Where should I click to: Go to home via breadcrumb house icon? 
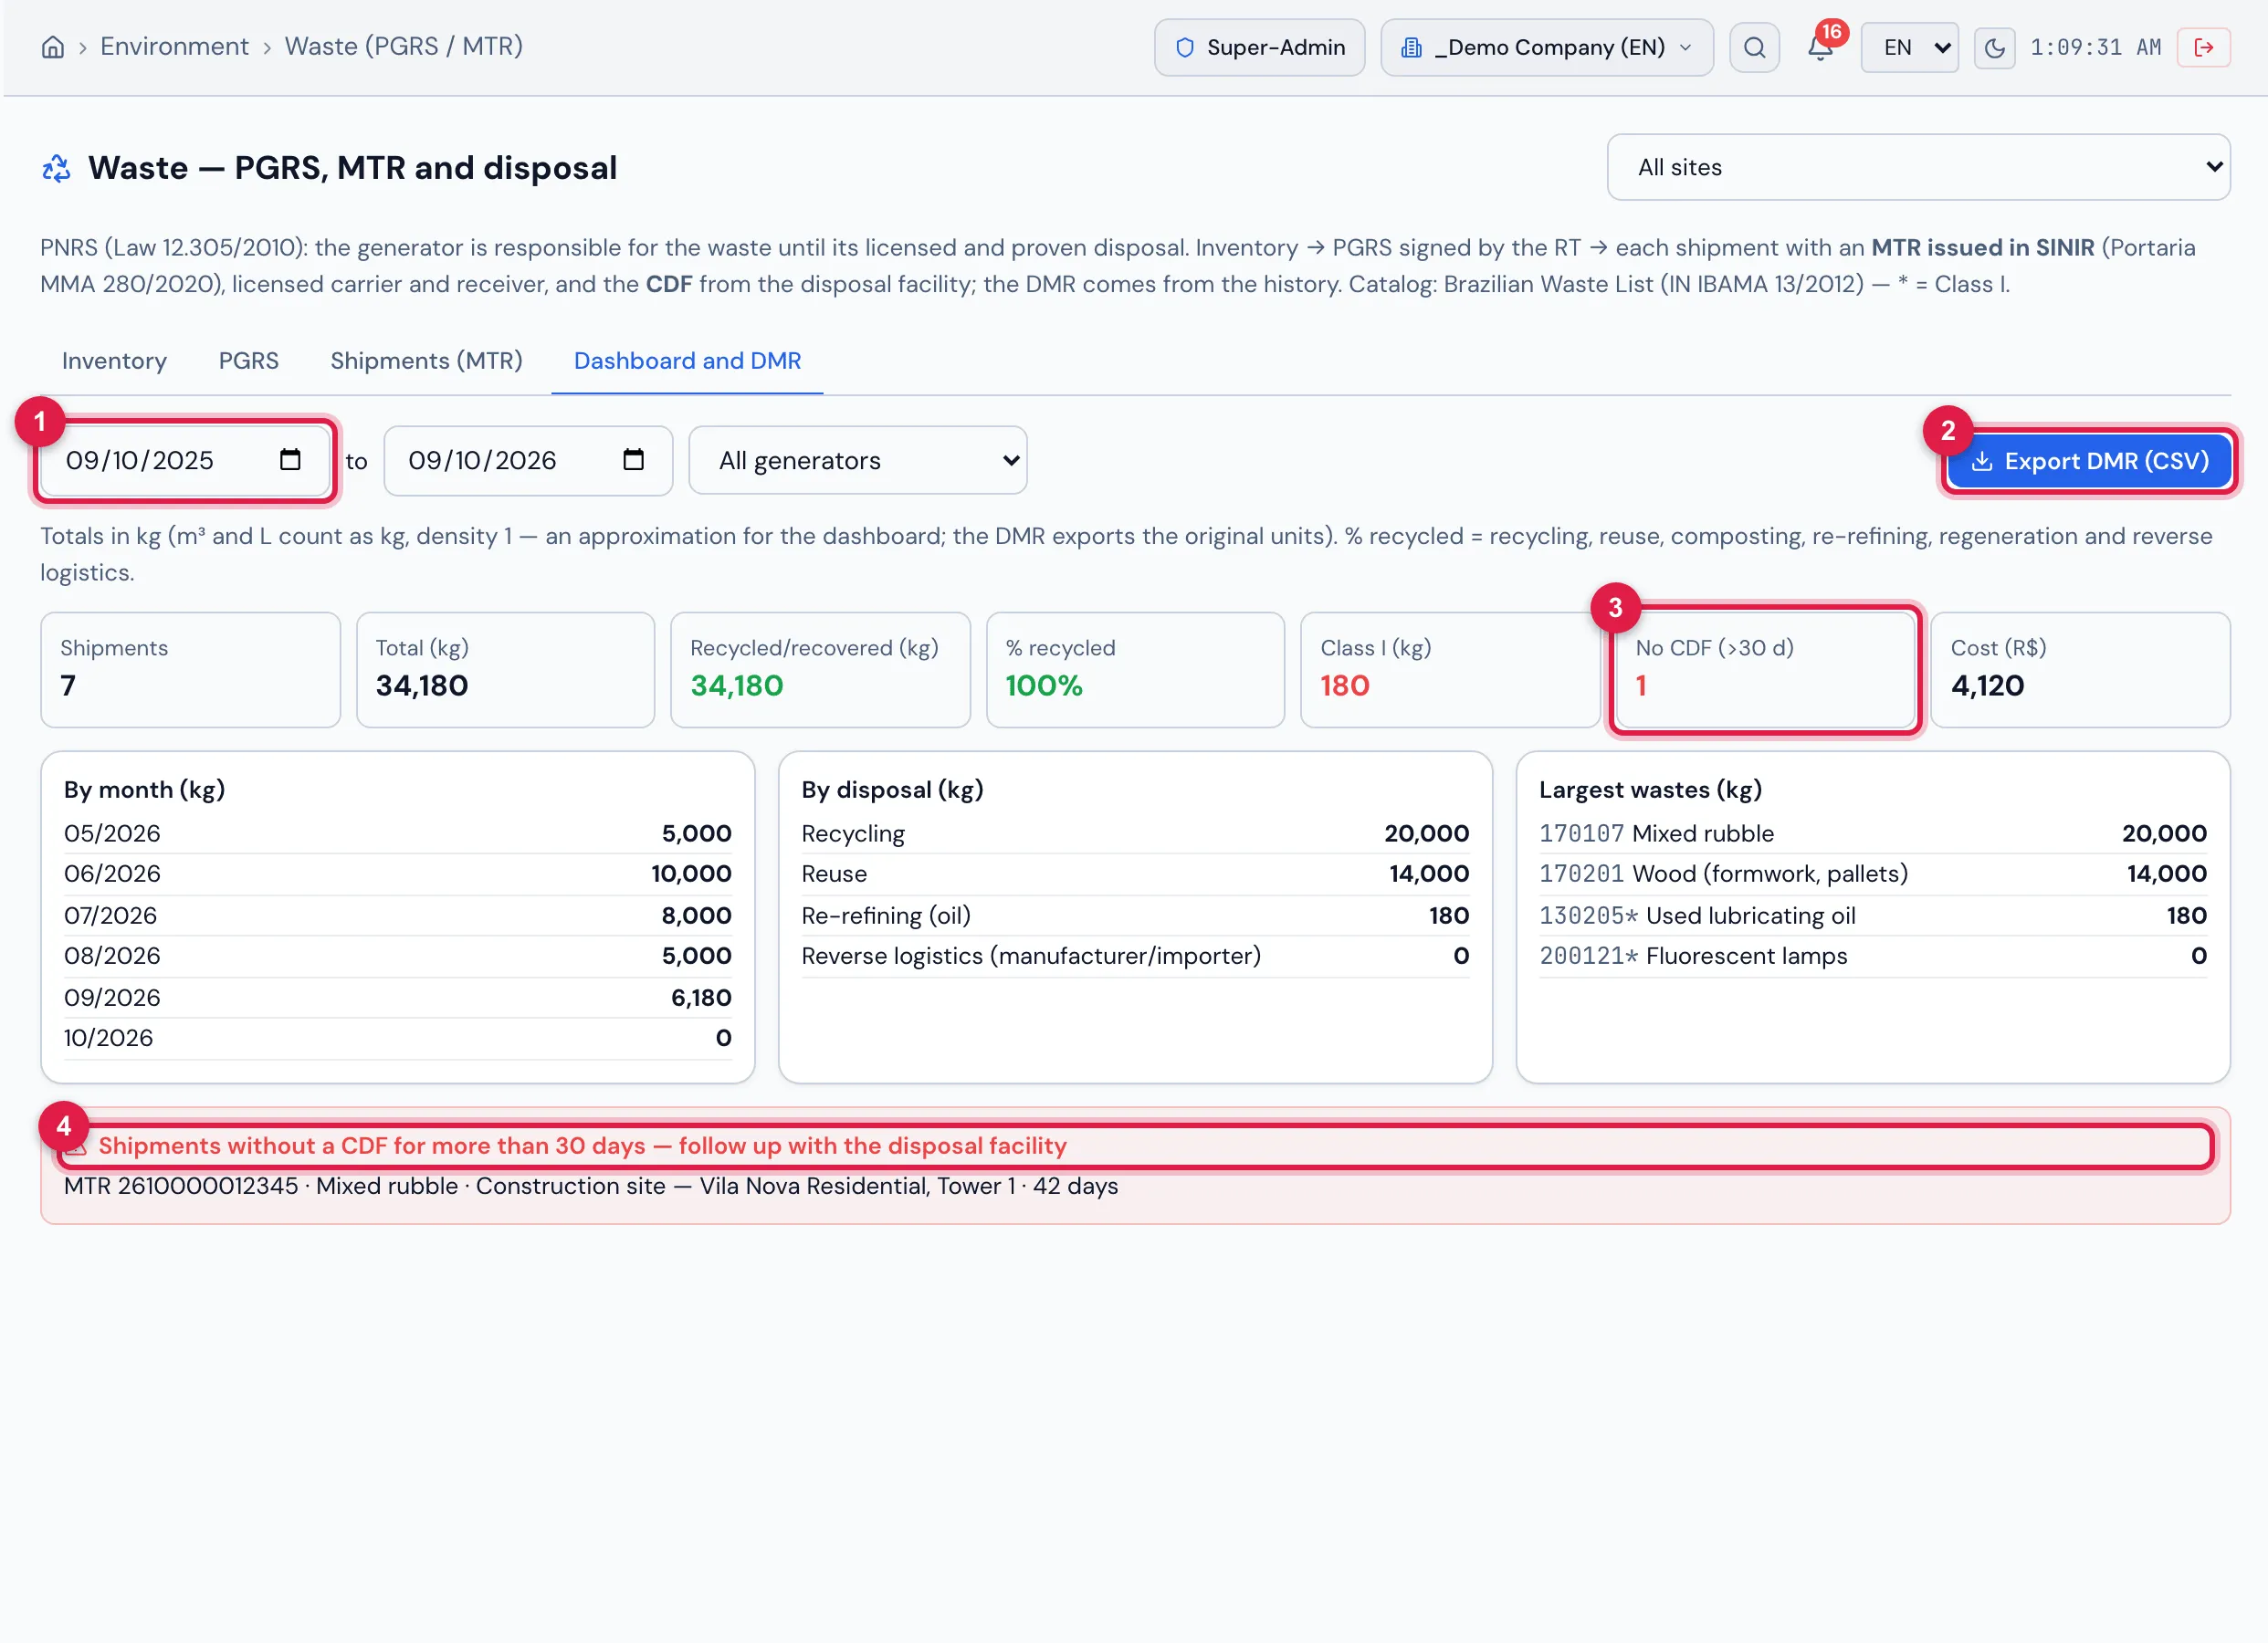click(53, 47)
